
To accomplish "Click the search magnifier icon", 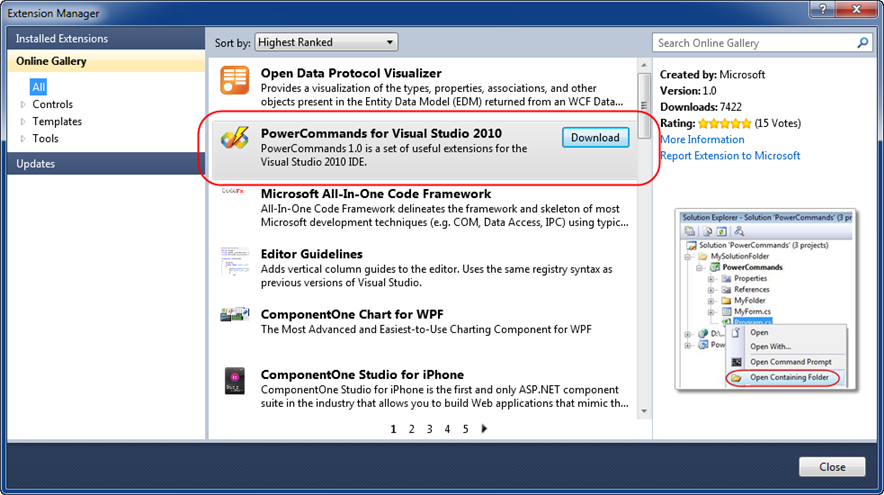I will [863, 43].
